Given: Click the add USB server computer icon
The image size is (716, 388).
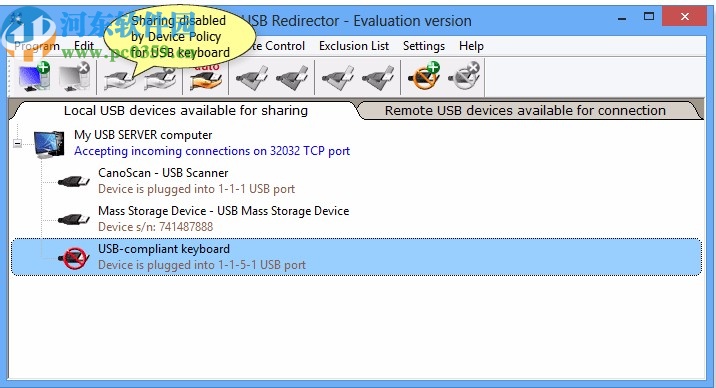Looking at the screenshot, I should click(x=34, y=77).
